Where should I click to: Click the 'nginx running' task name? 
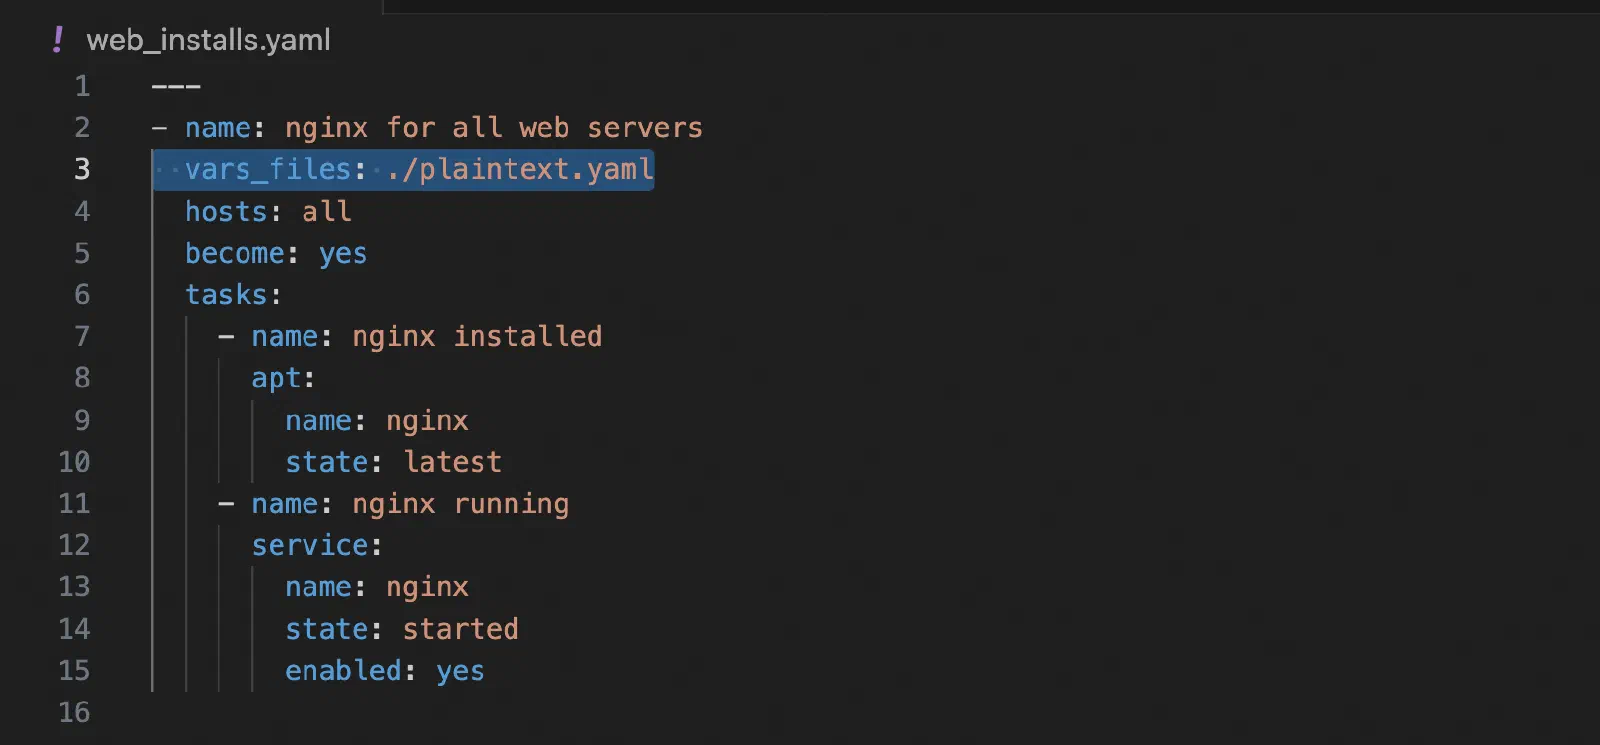460,504
